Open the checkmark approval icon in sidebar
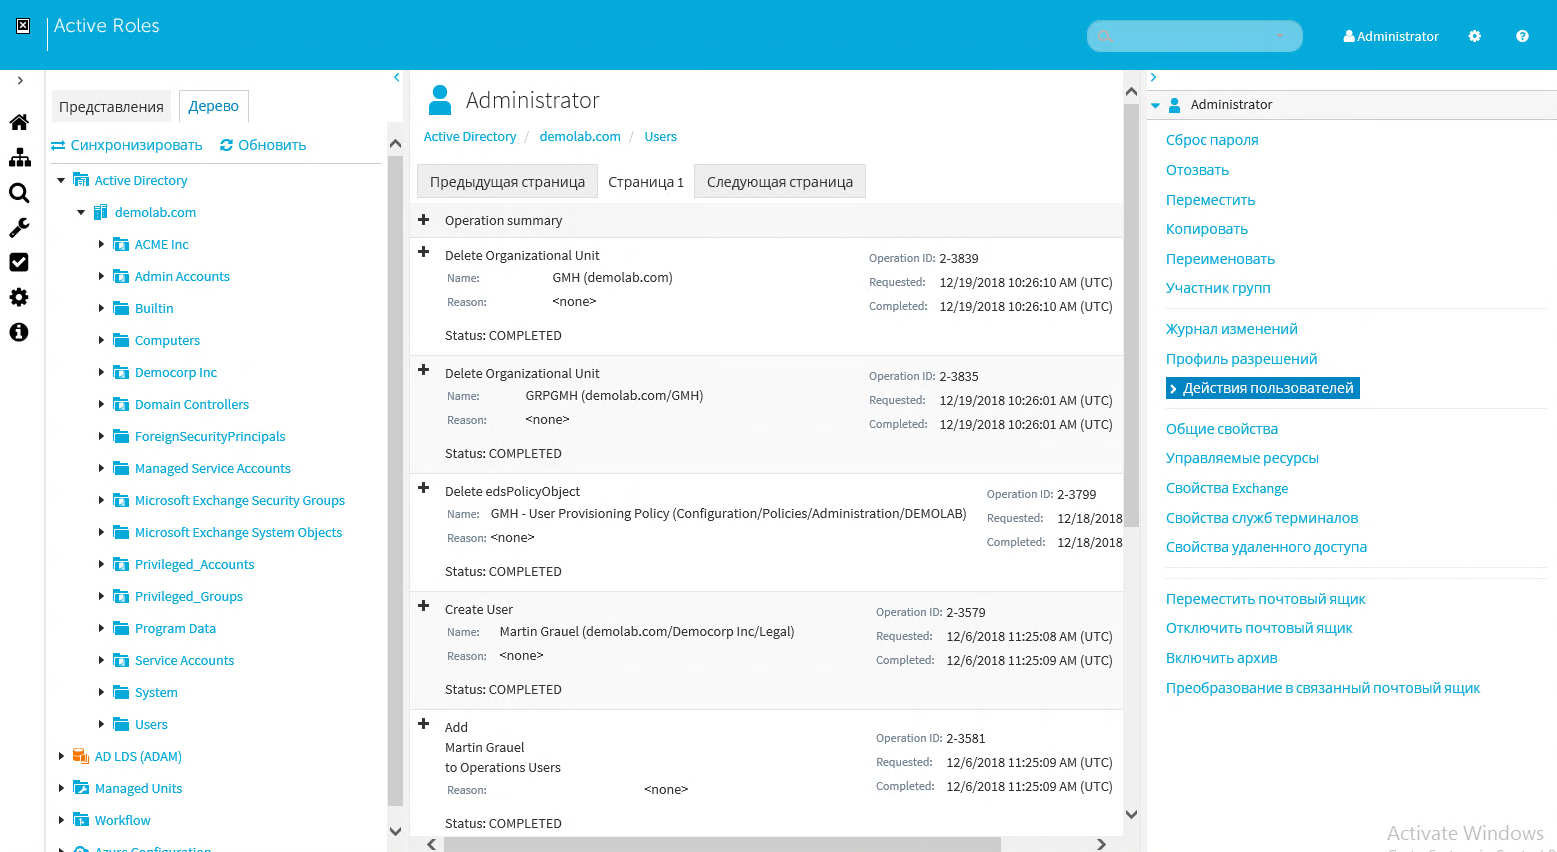 click(19, 262)
